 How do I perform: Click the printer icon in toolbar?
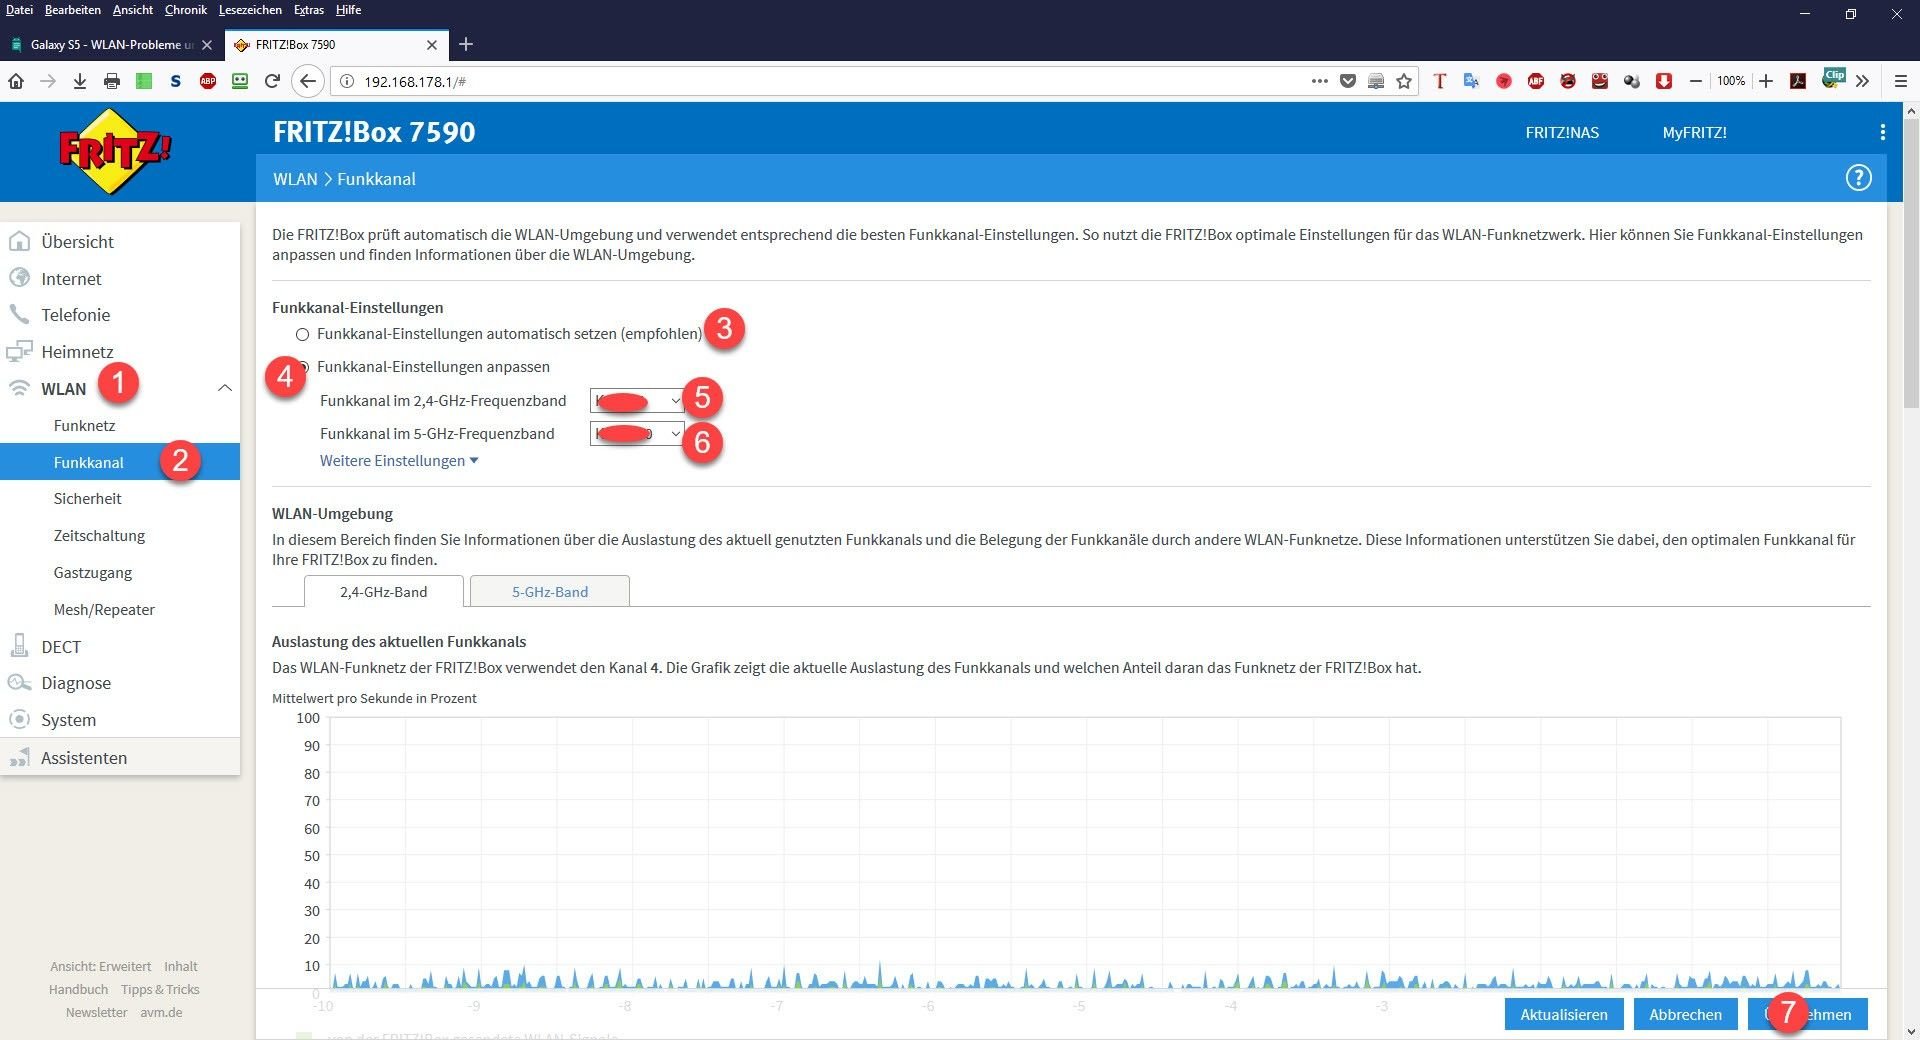tap(112, 81)
